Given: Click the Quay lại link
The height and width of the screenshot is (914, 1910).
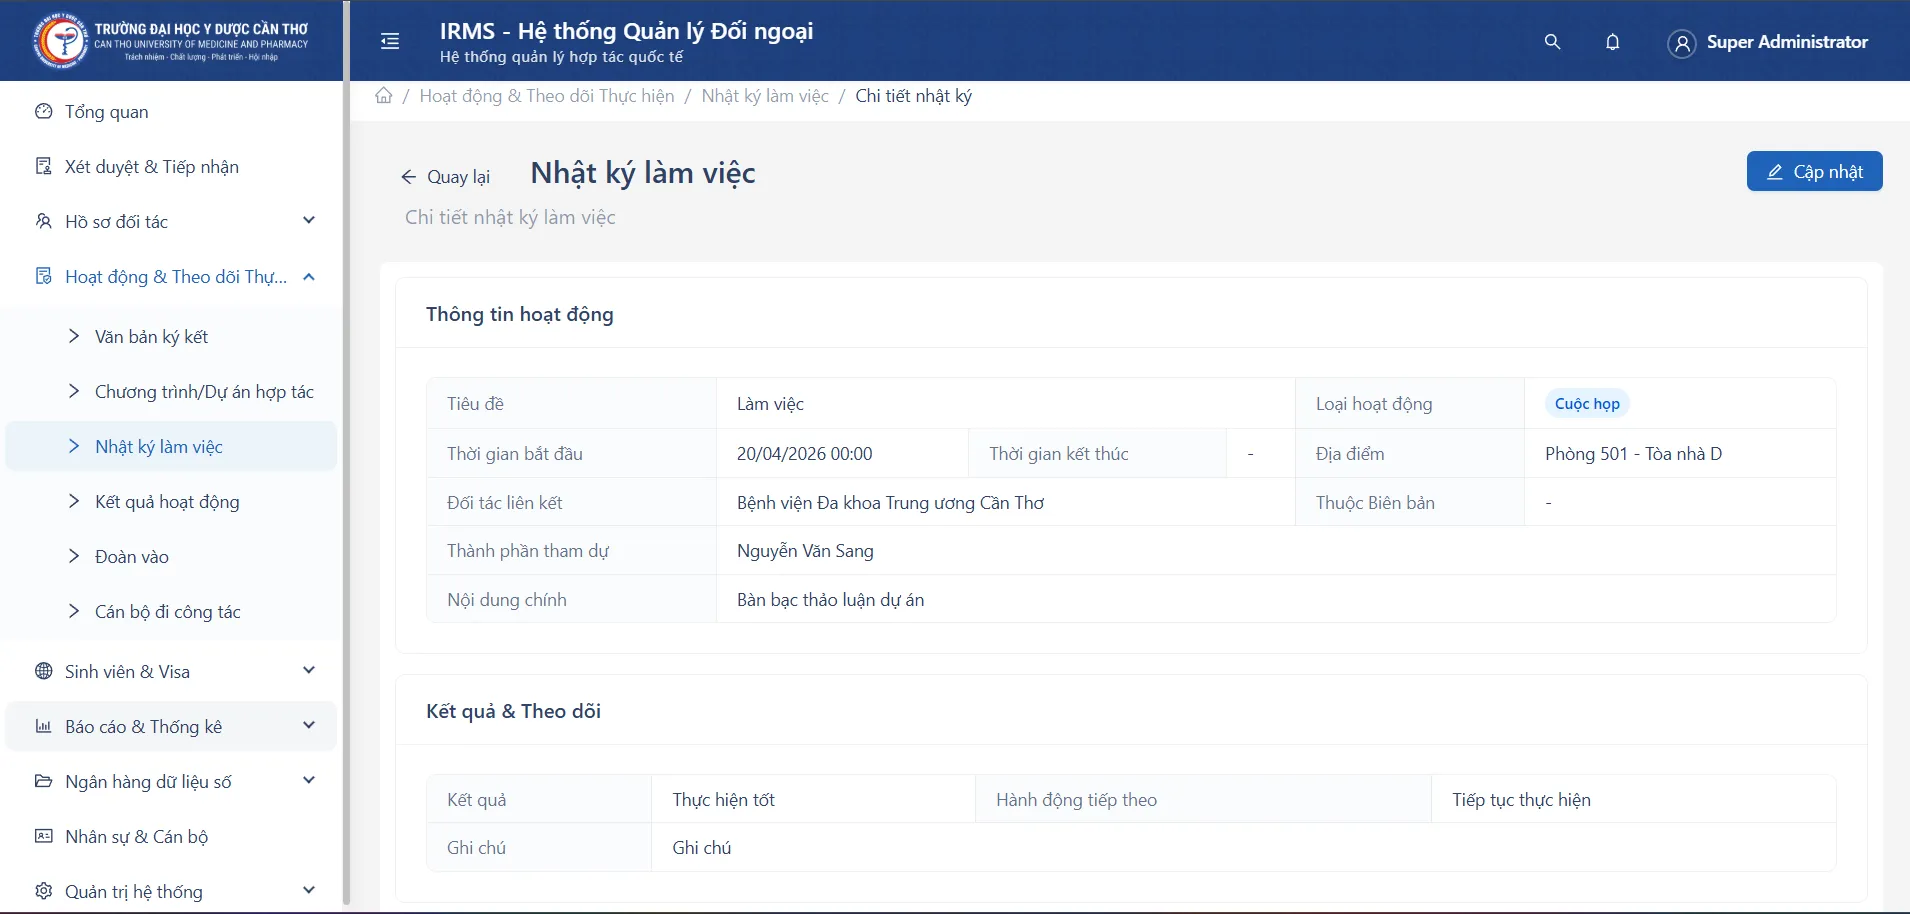Looking at the screenshot, I should (458, 176).
